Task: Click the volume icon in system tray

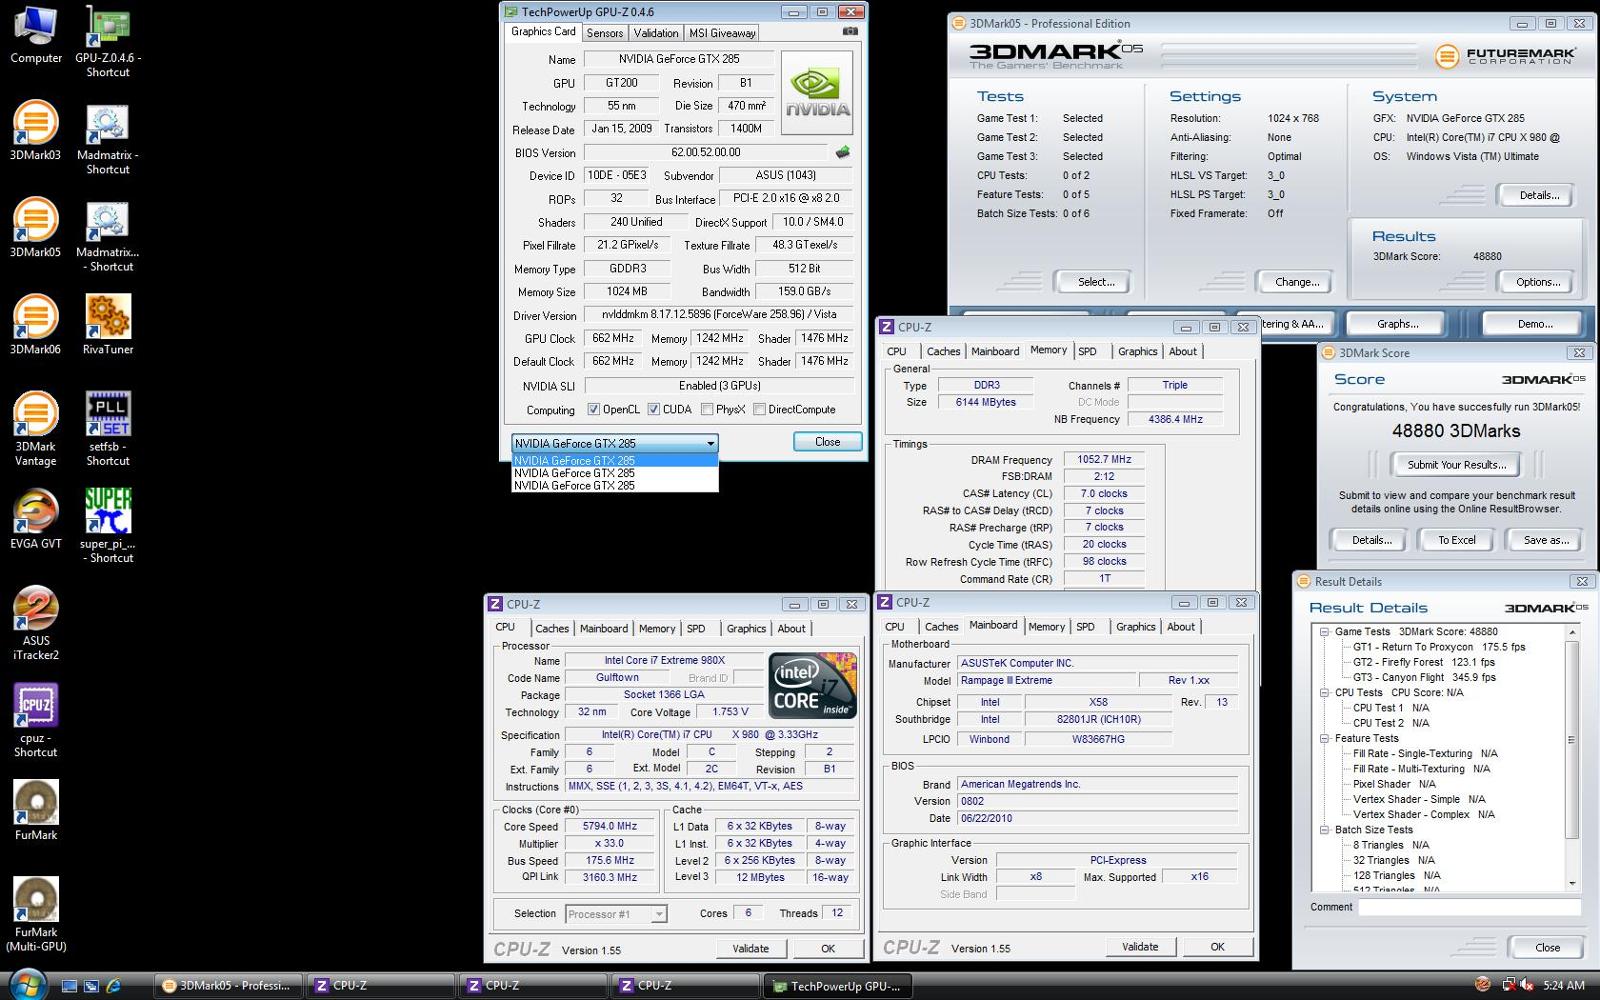Action: (1527, 985)
